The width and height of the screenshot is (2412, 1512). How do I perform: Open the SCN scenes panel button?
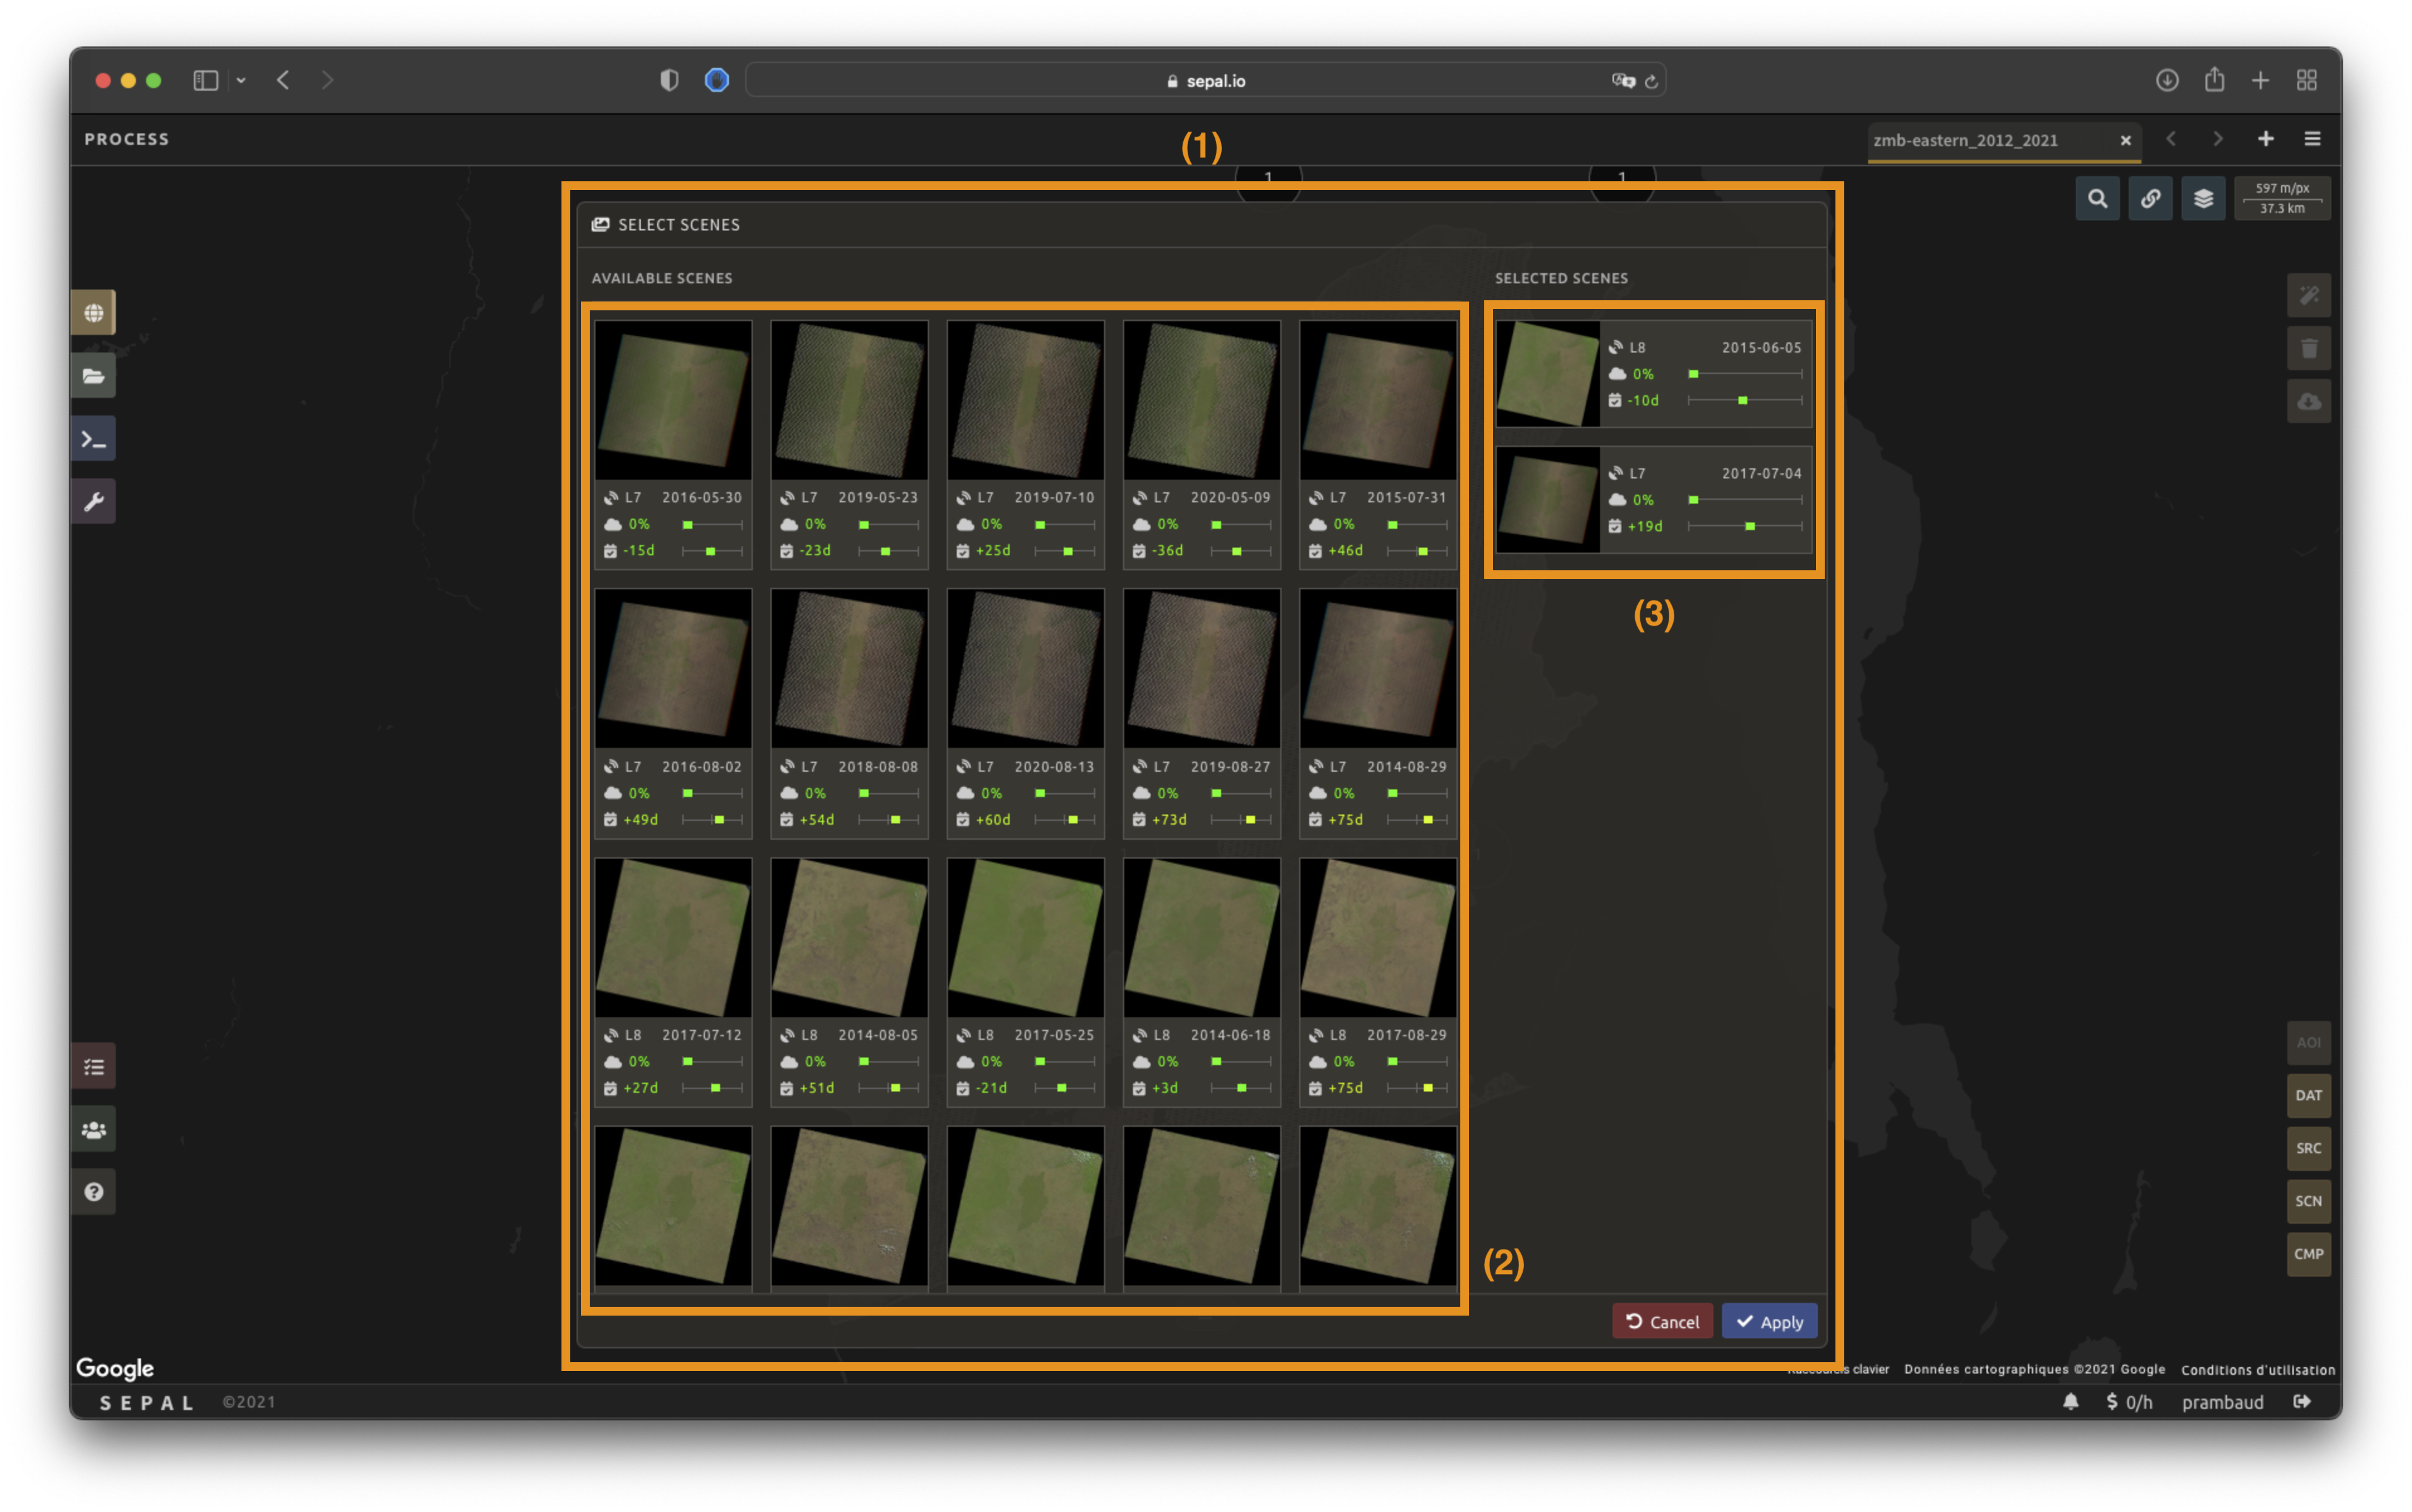pyautogui.click(x=2308, y=1201)
